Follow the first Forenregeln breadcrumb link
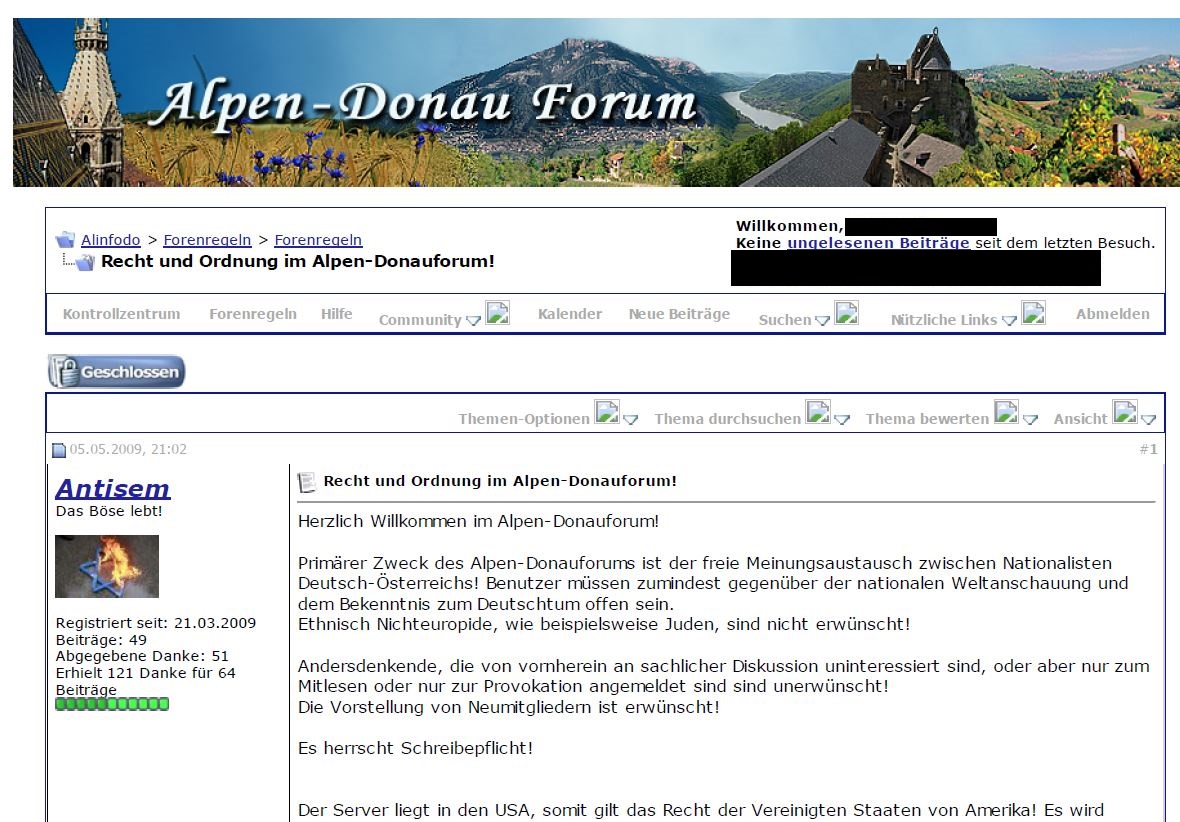This screenshot has height=822, width=1180. 207,240
